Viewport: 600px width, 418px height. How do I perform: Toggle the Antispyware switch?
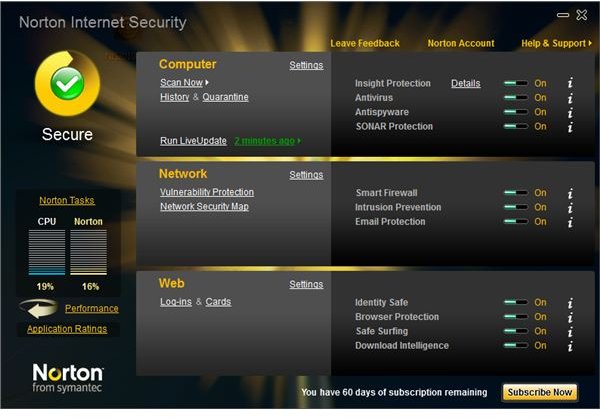[516, 112]
